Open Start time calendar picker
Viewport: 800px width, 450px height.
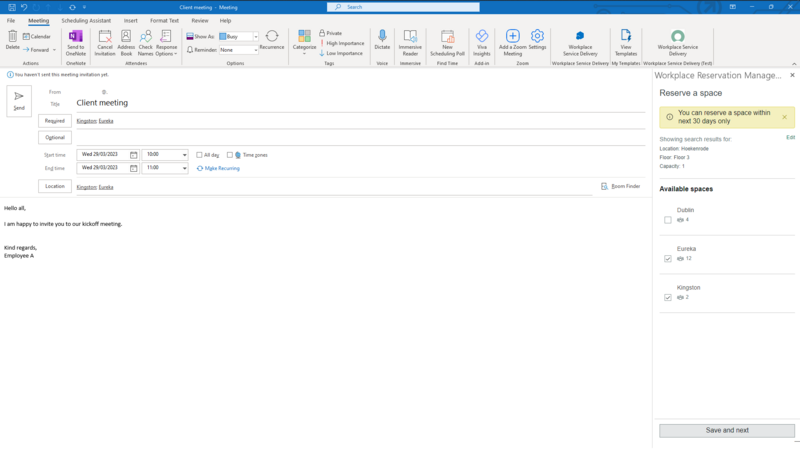(134, 155)
